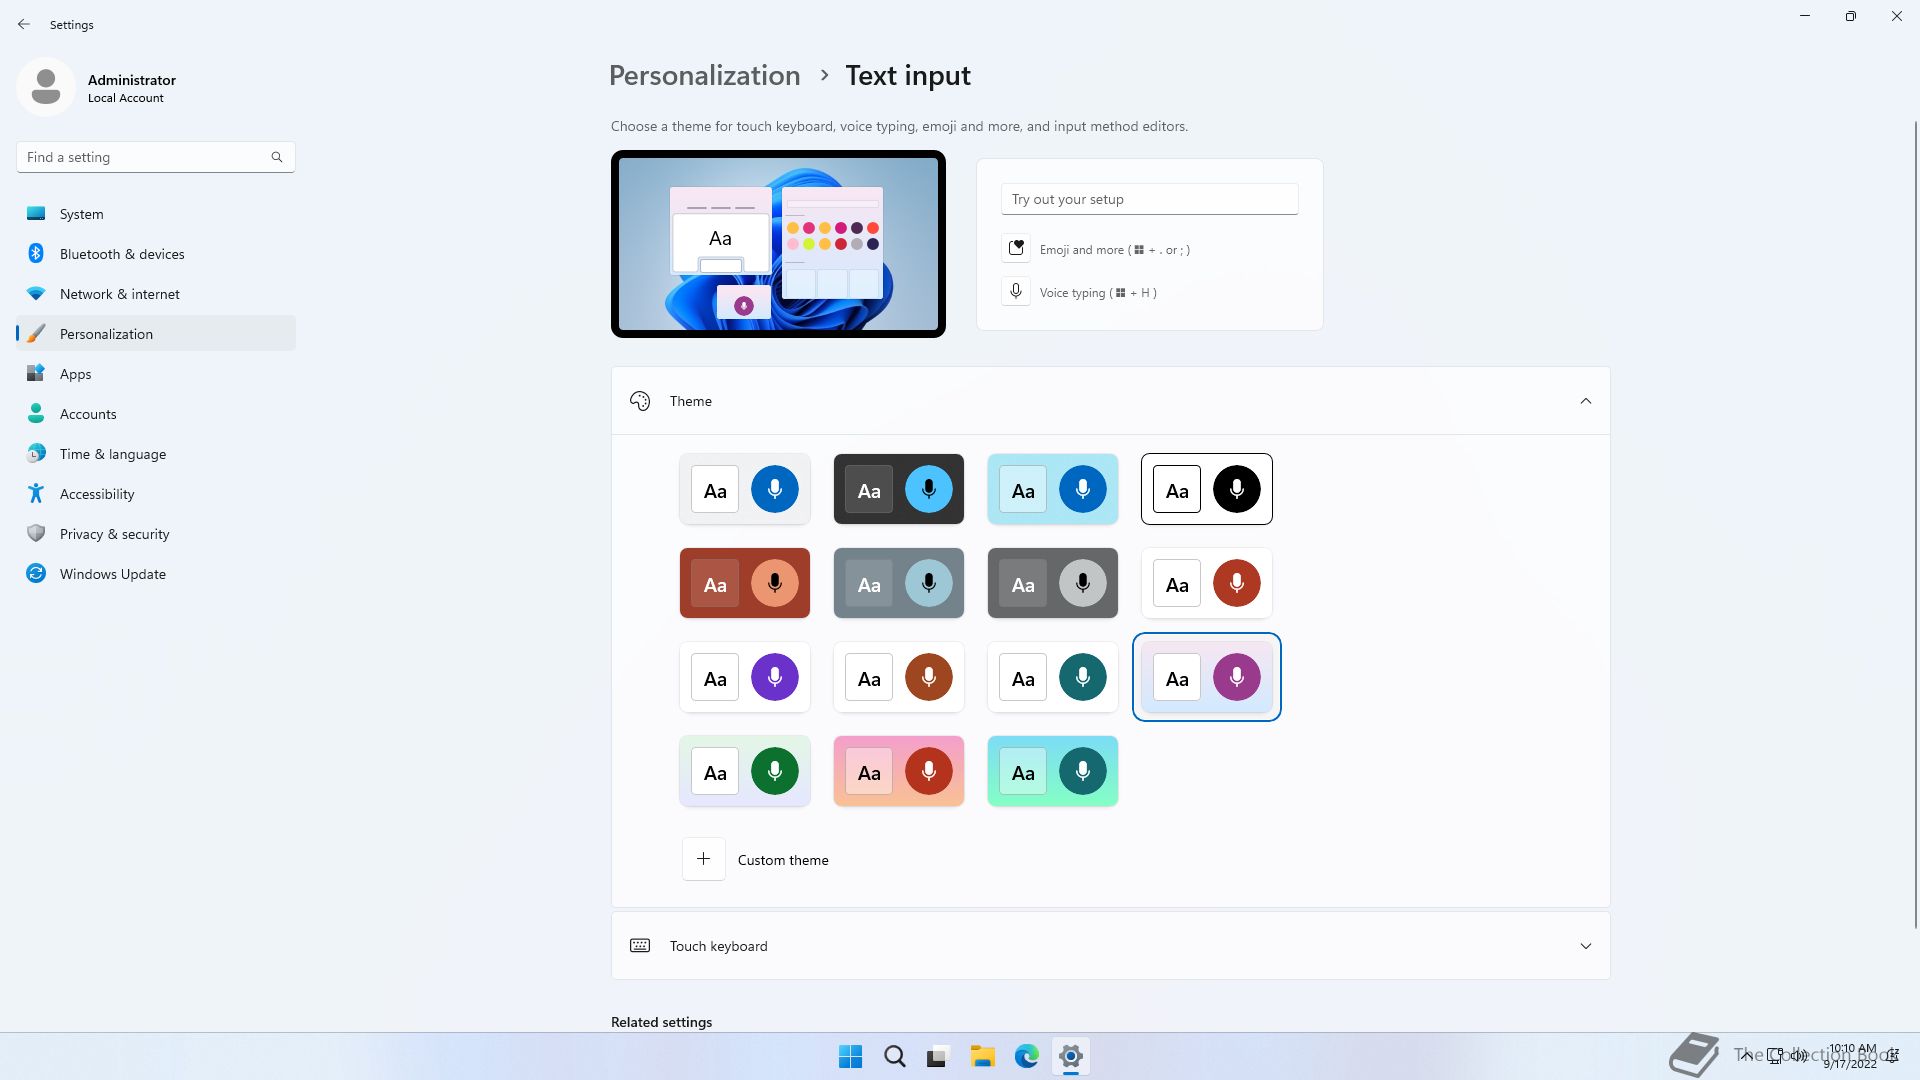Select the pink-orange gradient theme
This screenshot has height=1080, width=1920.
point(899,771)
